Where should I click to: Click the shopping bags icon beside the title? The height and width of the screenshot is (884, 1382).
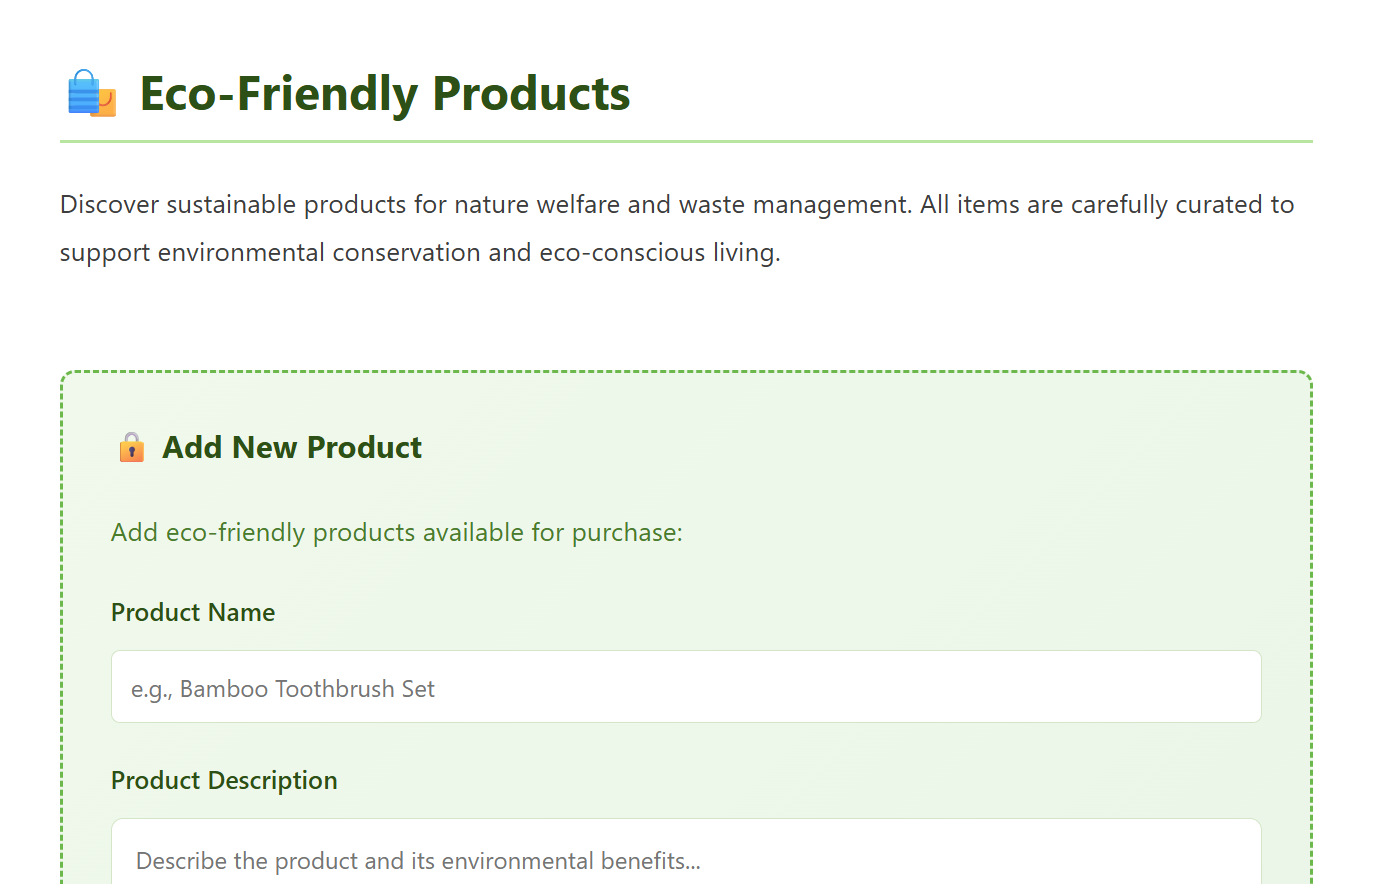[x=91, y=94]
